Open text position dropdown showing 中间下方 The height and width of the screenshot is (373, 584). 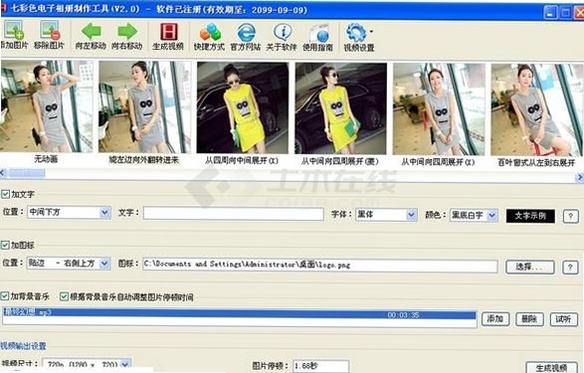(69, 212)
